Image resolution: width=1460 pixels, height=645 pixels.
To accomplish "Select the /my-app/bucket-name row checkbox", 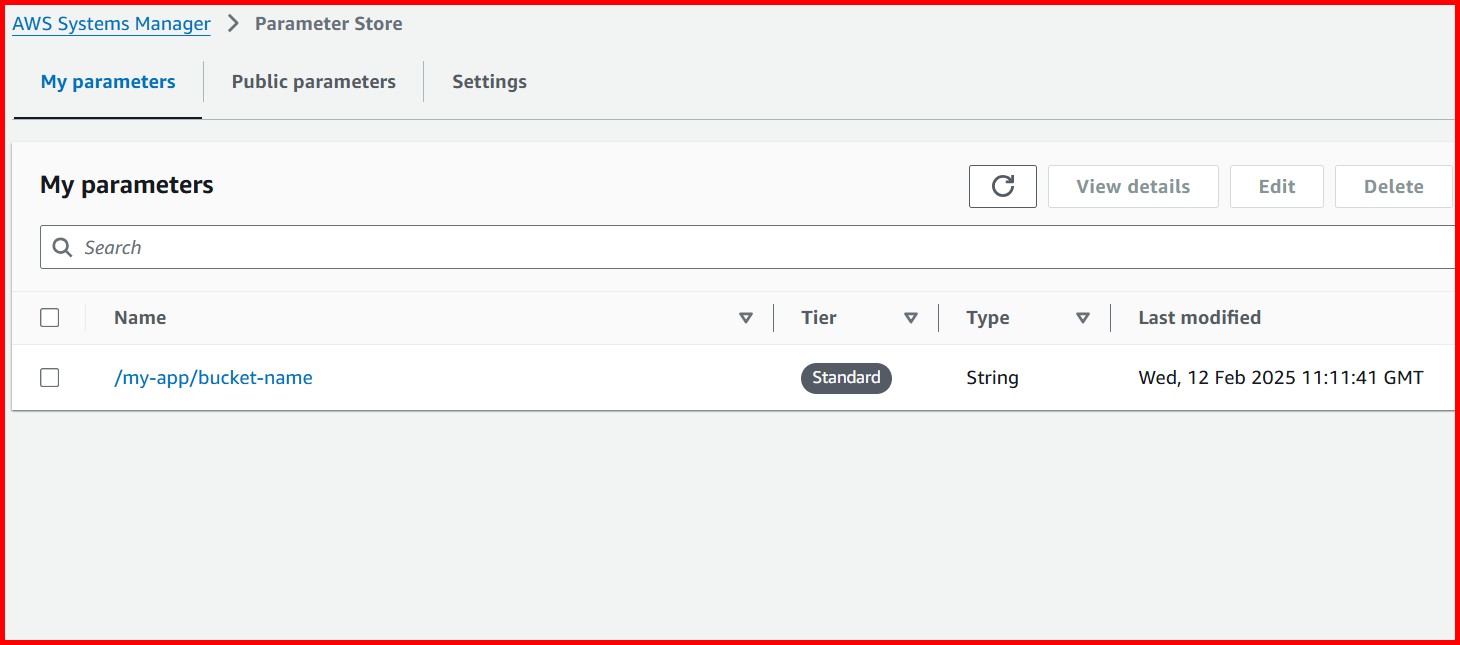I will click(x=50, y=378).
